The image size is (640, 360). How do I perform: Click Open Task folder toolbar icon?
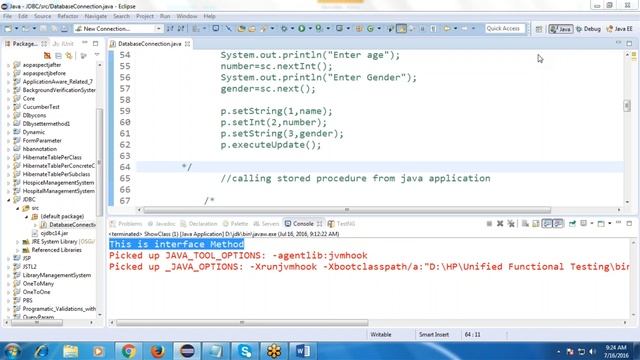coord(252,29)
